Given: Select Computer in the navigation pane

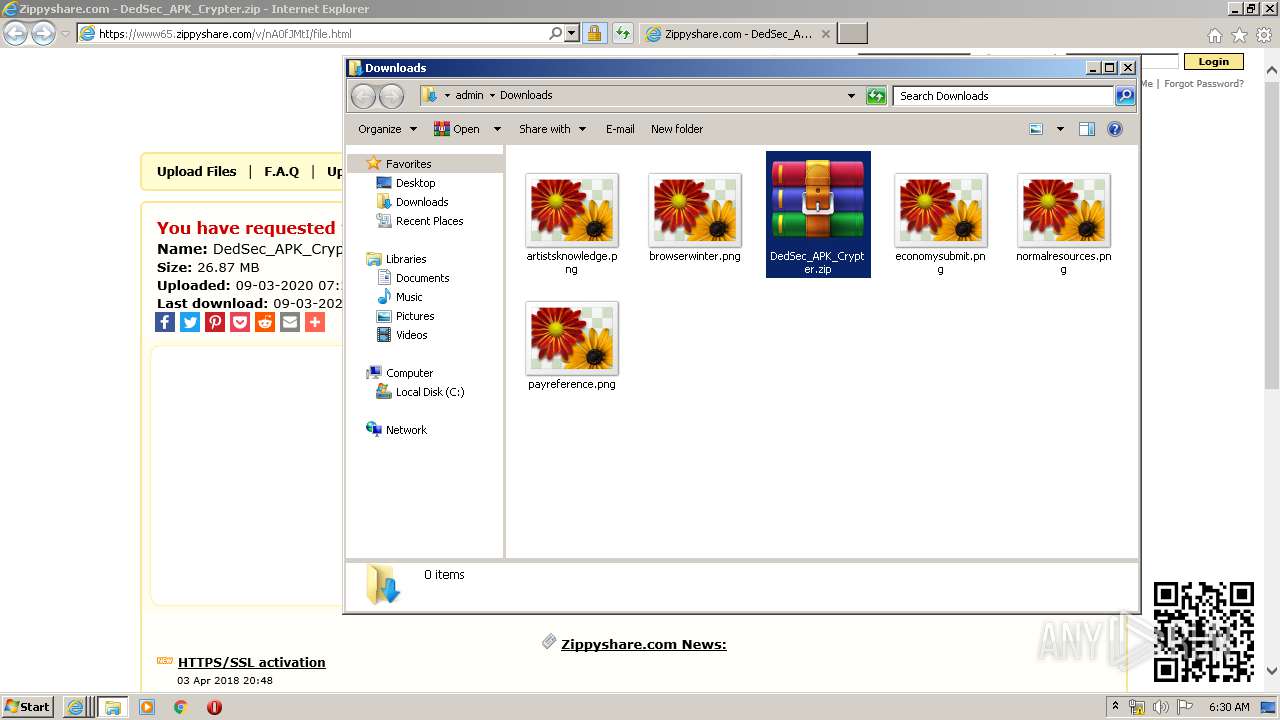Looking at the screenshot, I should pyautogui.click(x=409, y=373).
